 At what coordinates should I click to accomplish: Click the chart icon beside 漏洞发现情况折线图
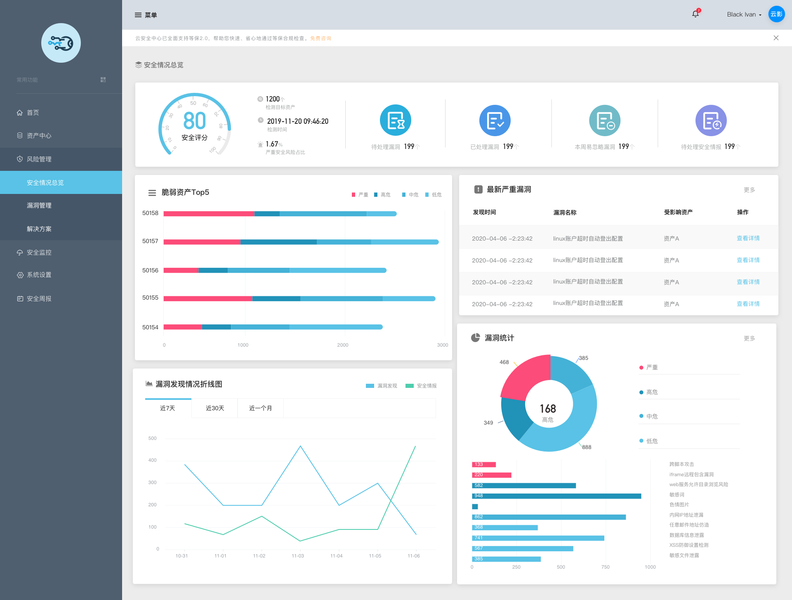(148, 384)
